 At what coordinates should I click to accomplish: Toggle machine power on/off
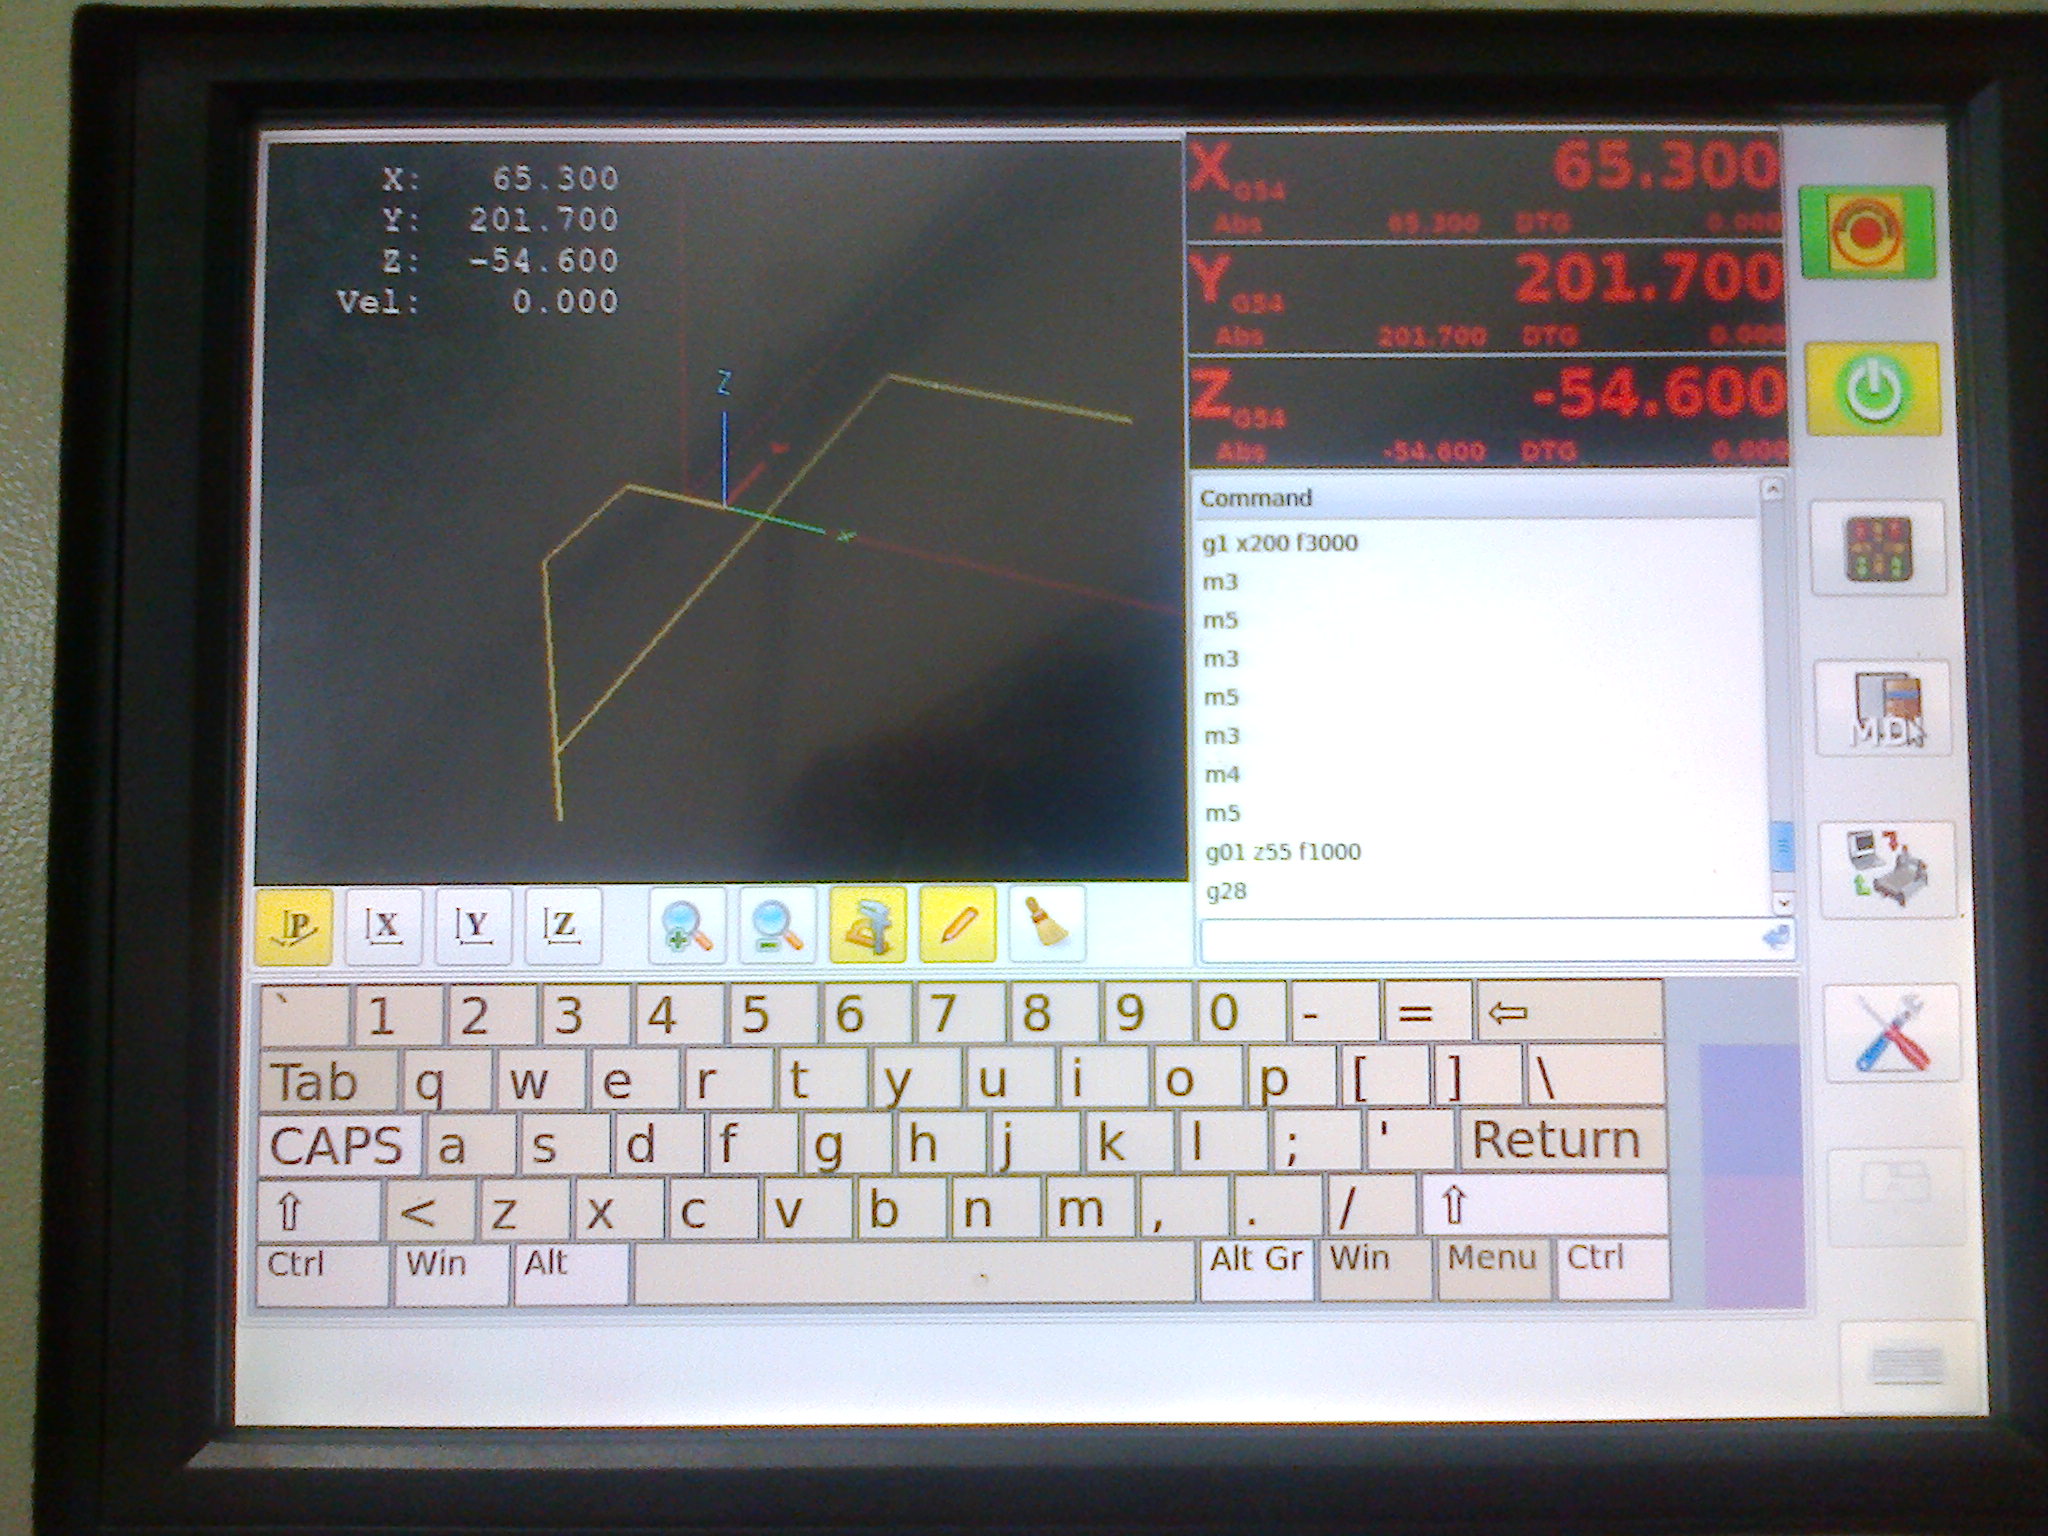1873,389
